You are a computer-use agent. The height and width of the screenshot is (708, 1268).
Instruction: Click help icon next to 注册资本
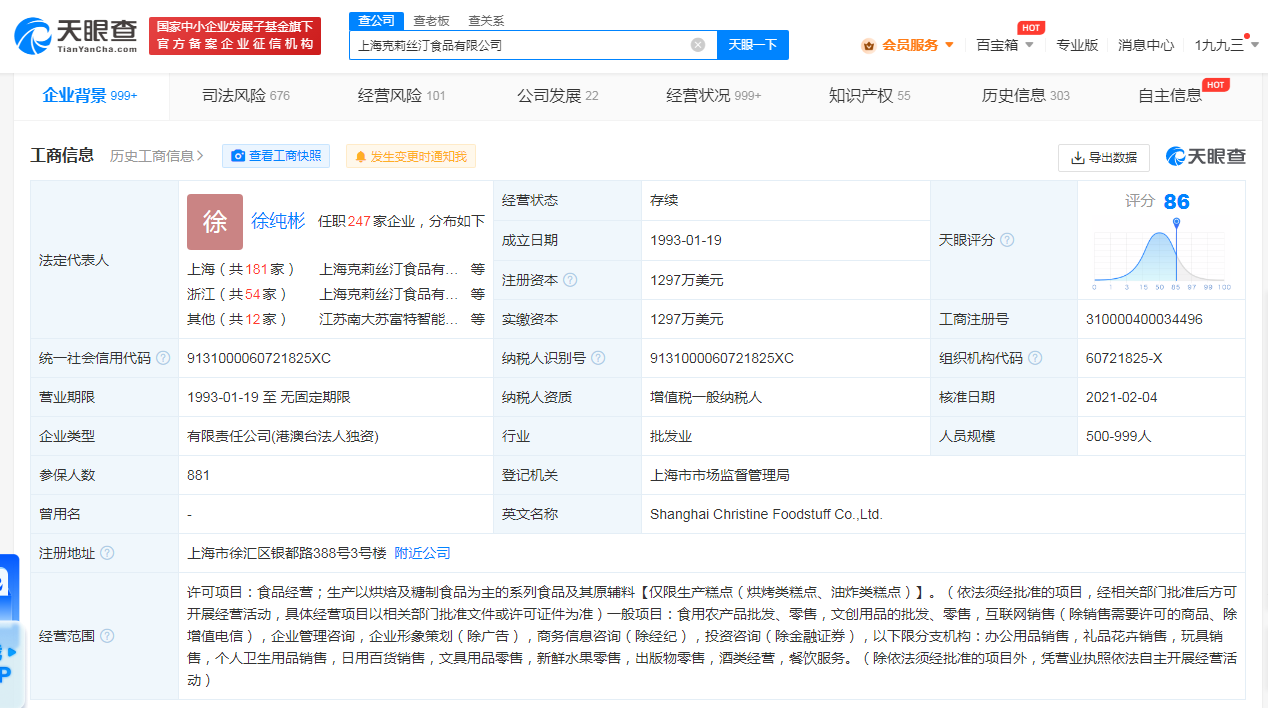571,280
